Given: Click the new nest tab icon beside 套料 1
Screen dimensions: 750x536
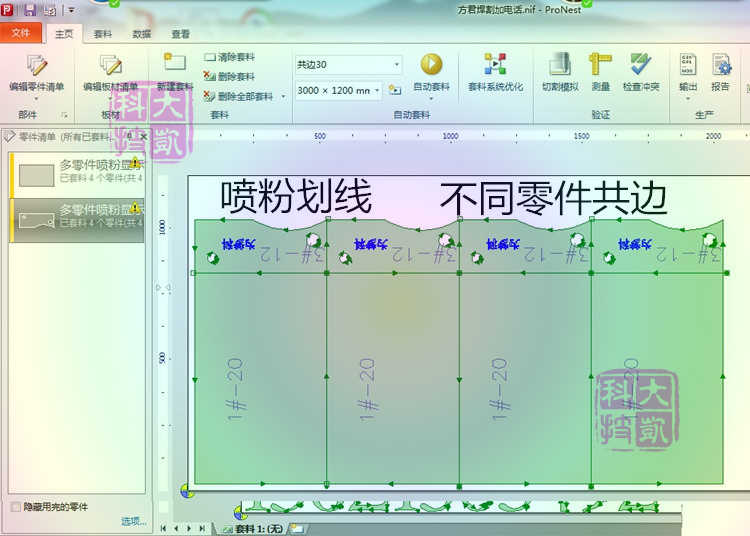Looking at the screenshot, I should [x=297, y=528].
